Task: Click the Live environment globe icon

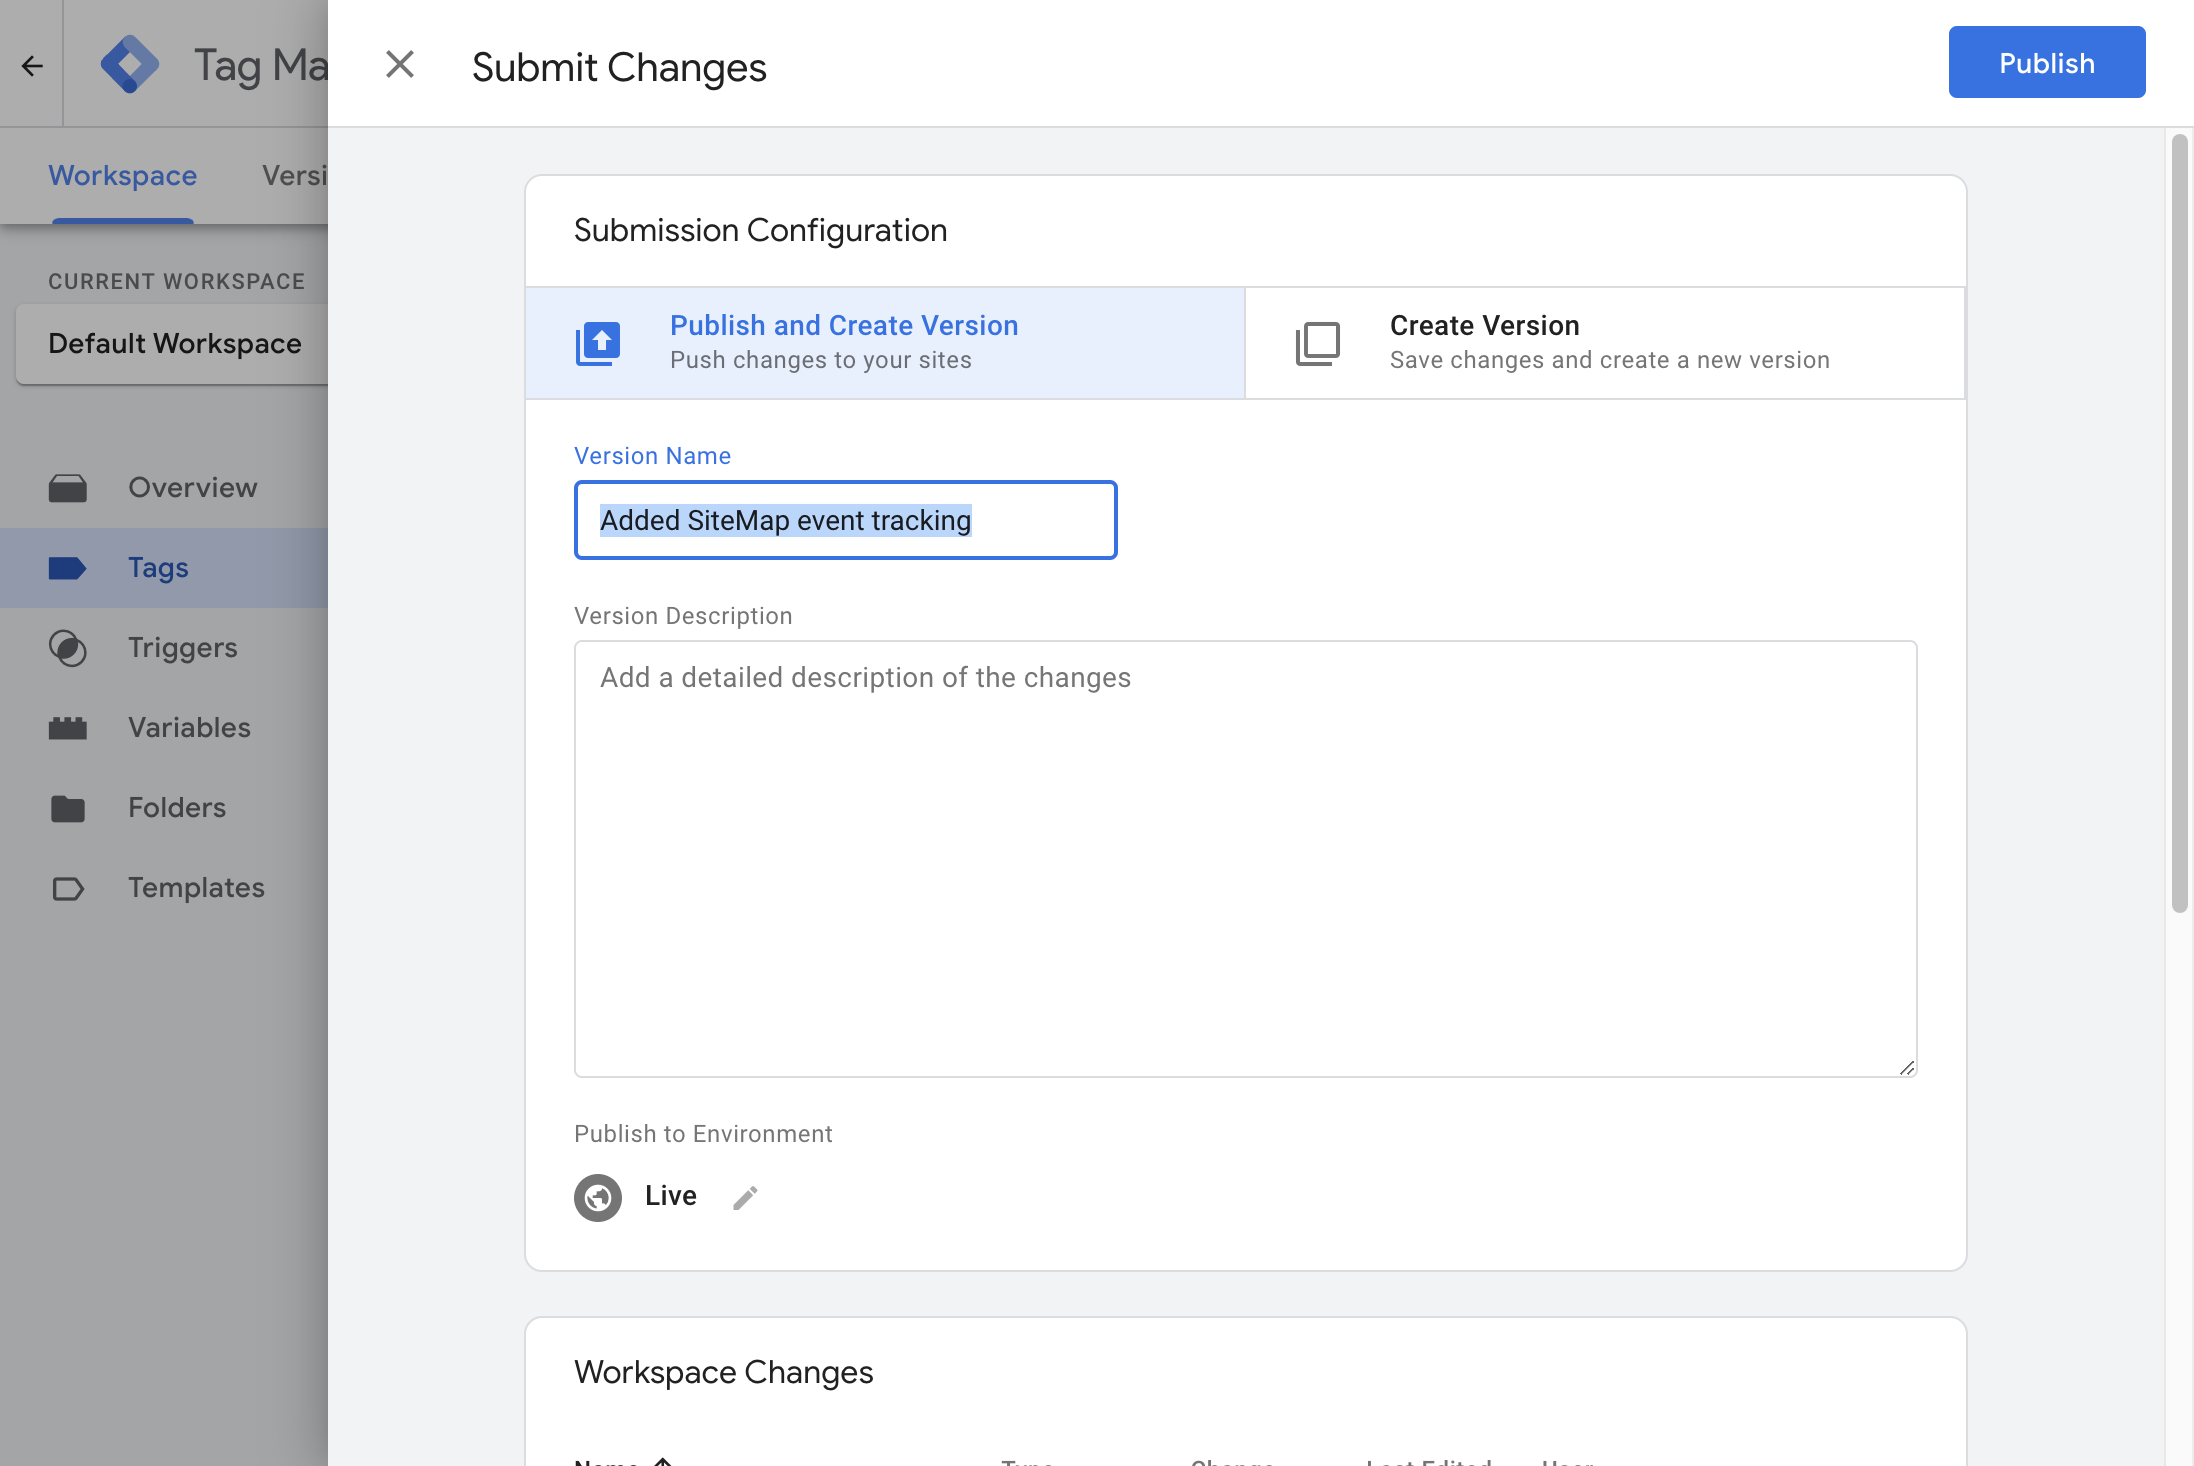Action: coord(598,1197)
